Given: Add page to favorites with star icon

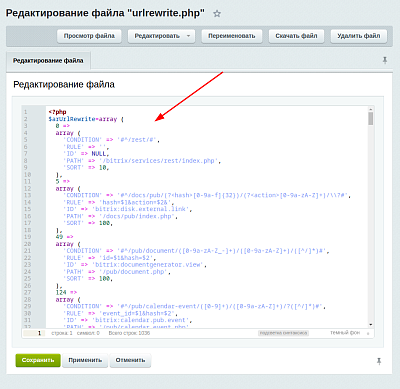Looking at the screenshot, I should click(217, 14).
